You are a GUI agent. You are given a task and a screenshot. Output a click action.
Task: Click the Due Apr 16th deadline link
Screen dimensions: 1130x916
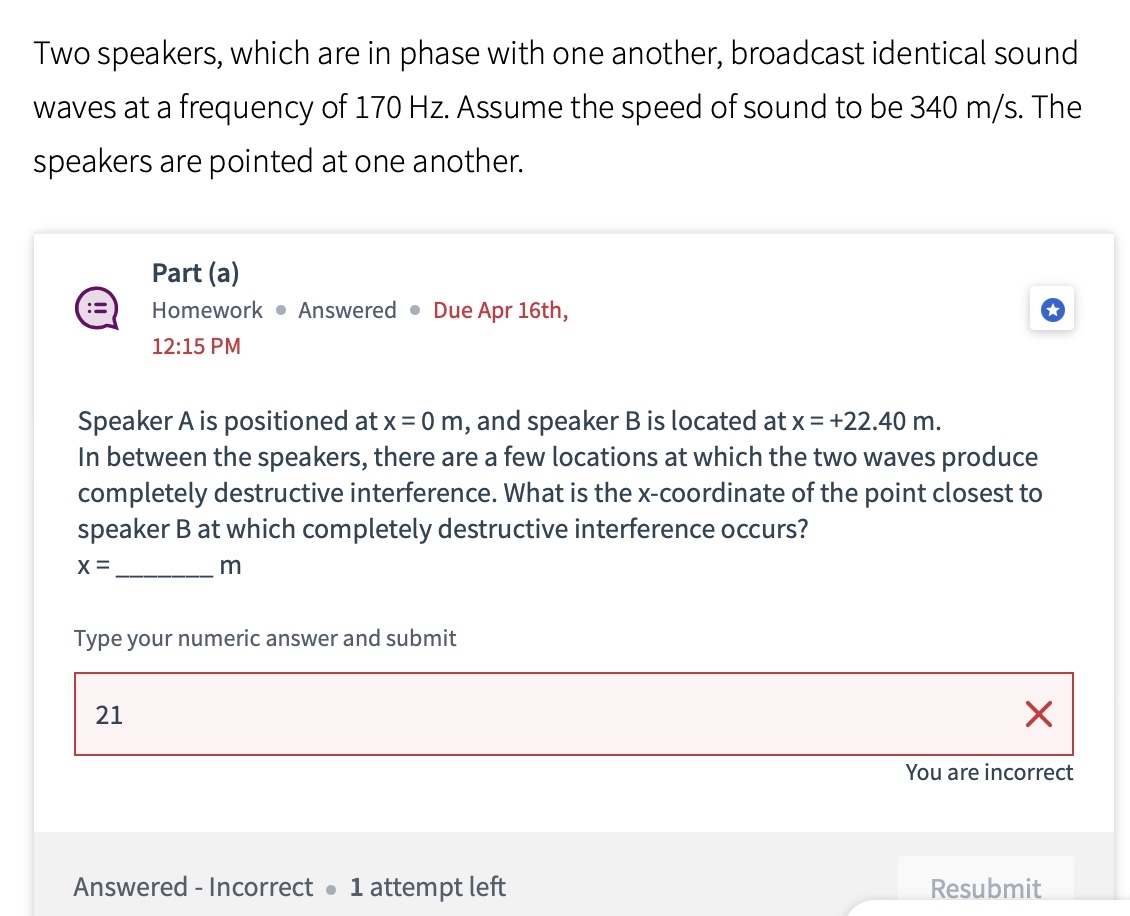point(500,310)
